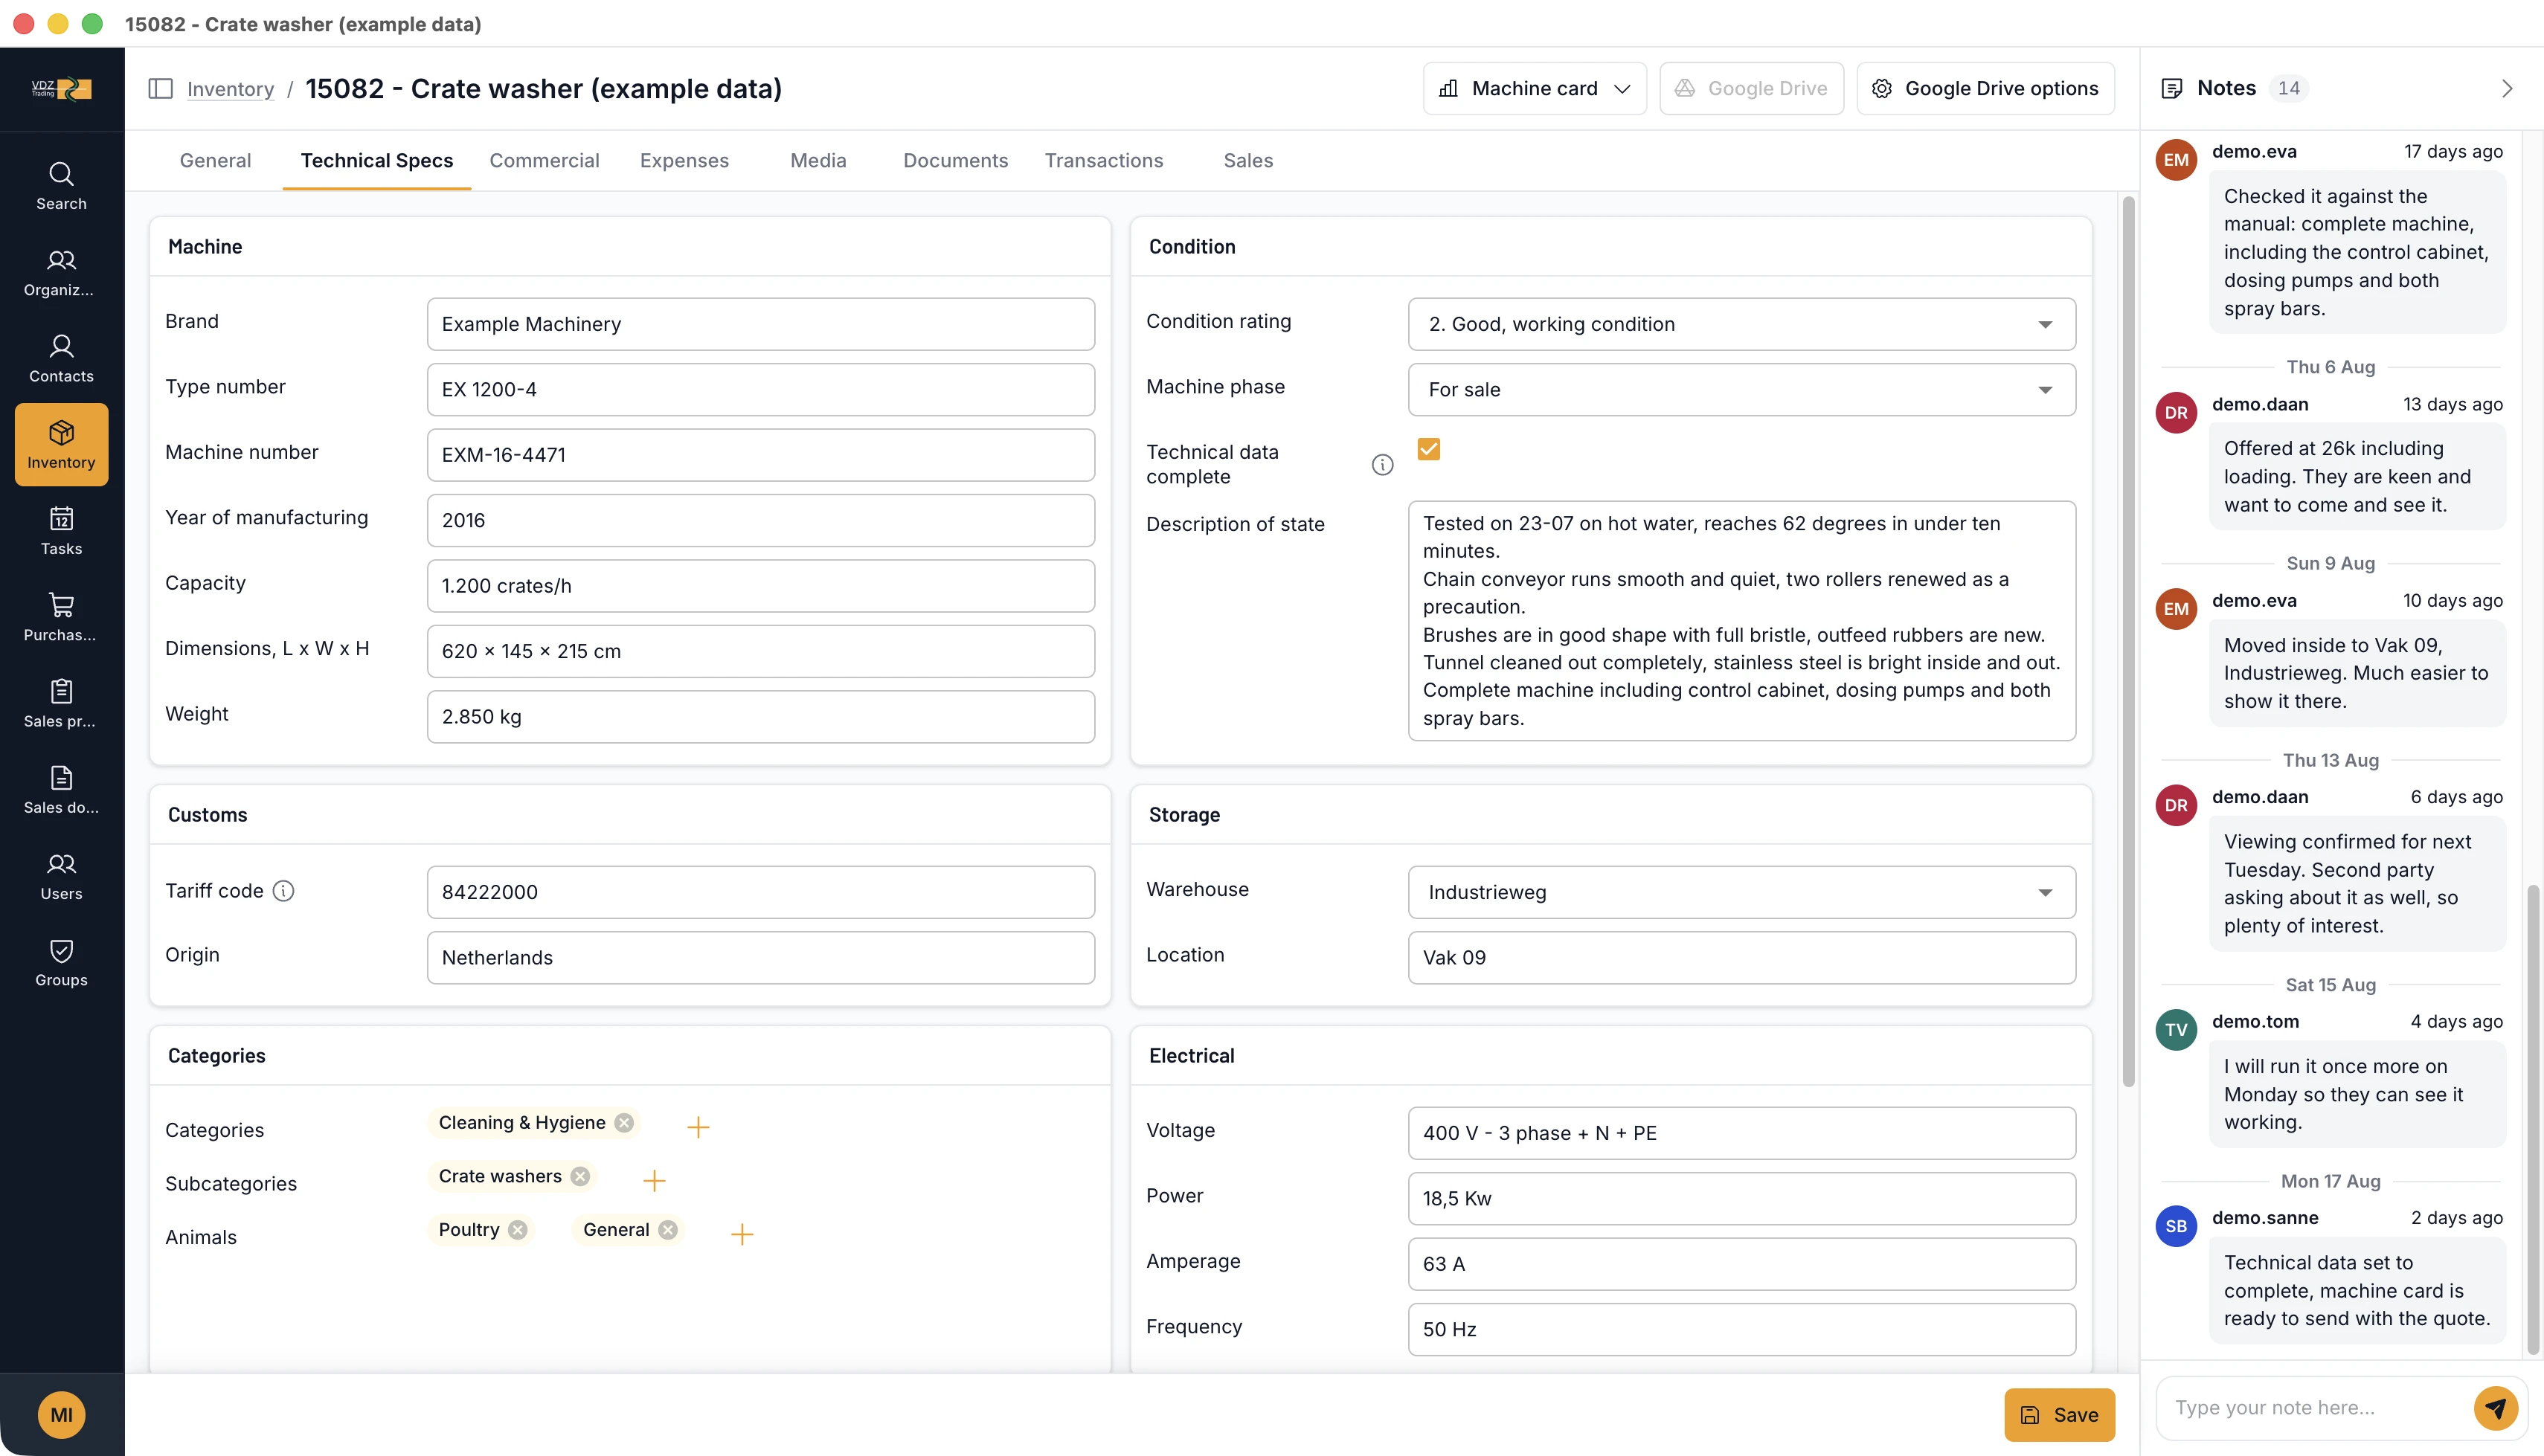The height and width of the screenshot is (1456, 2544).
Task: Add a new category
Action: (698, 1127)
